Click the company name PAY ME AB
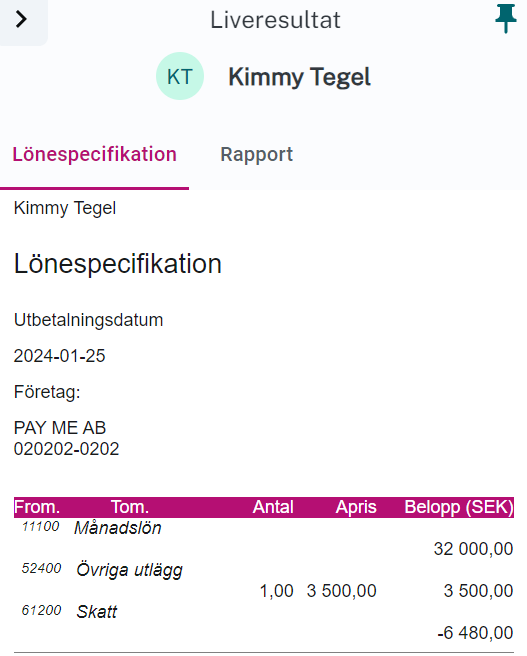Image resolution: width=527 pixels, height=656 pixels. (x=60, y=428)
